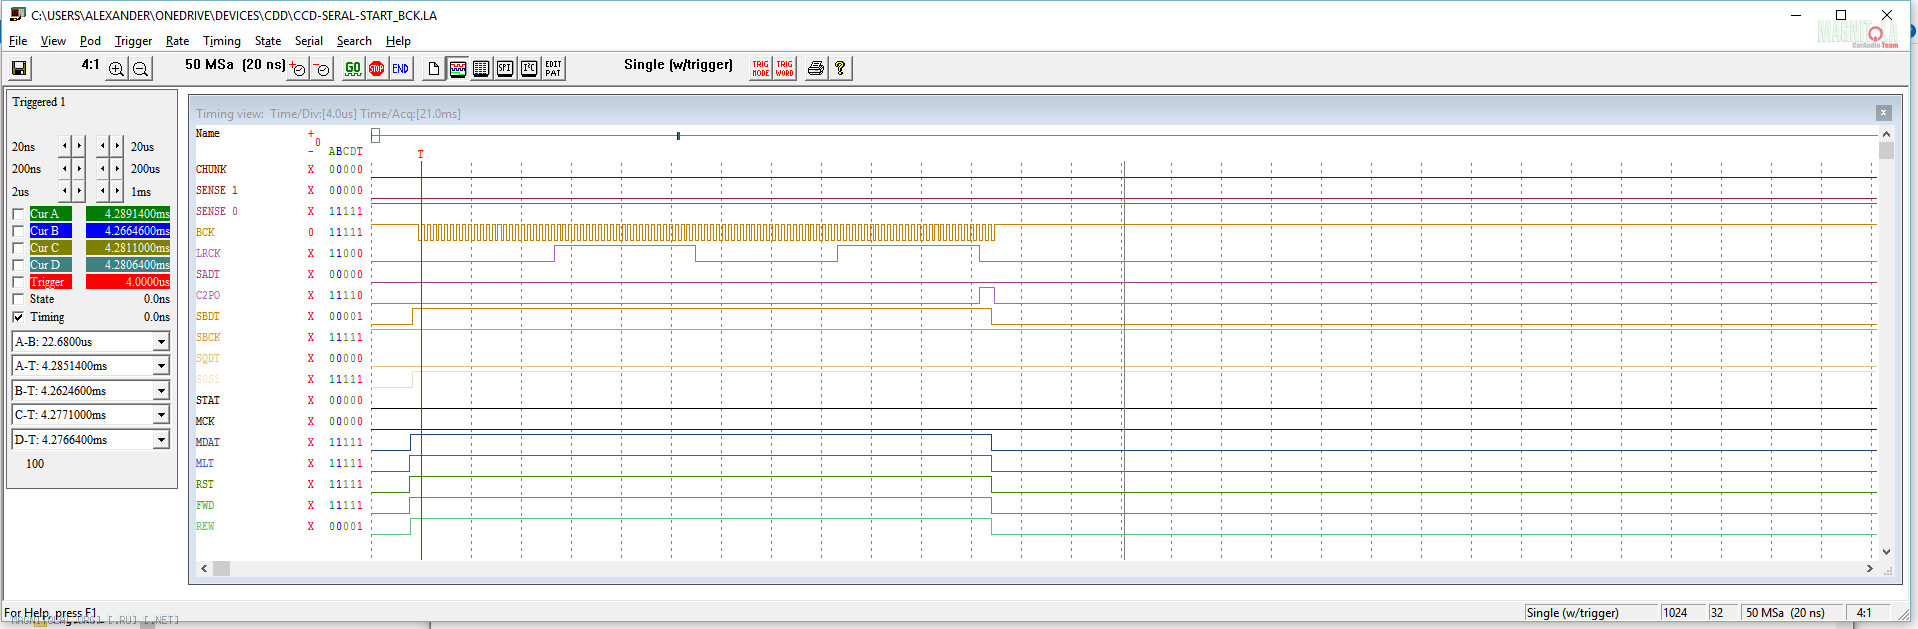Open the State menu

[268, 41]
